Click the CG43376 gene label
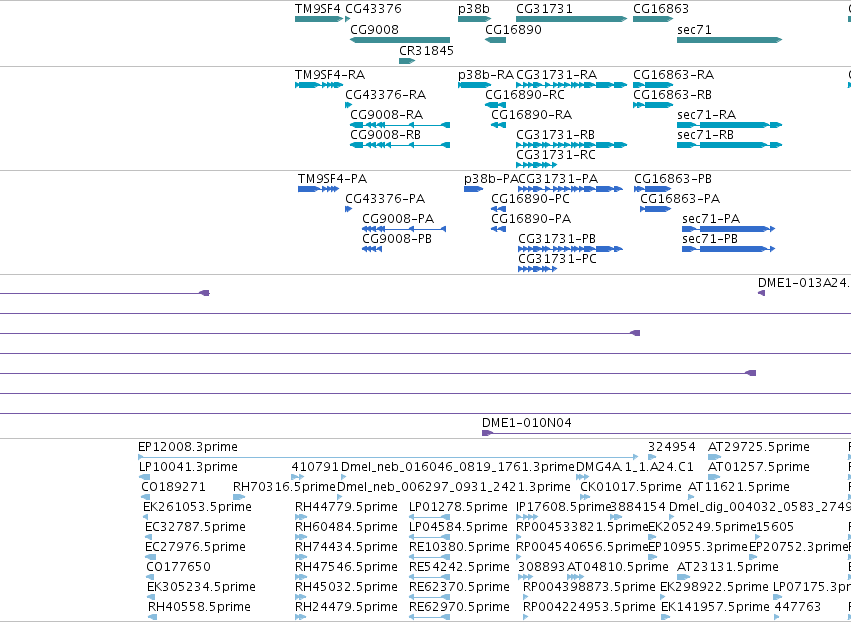 coord(373,9)
